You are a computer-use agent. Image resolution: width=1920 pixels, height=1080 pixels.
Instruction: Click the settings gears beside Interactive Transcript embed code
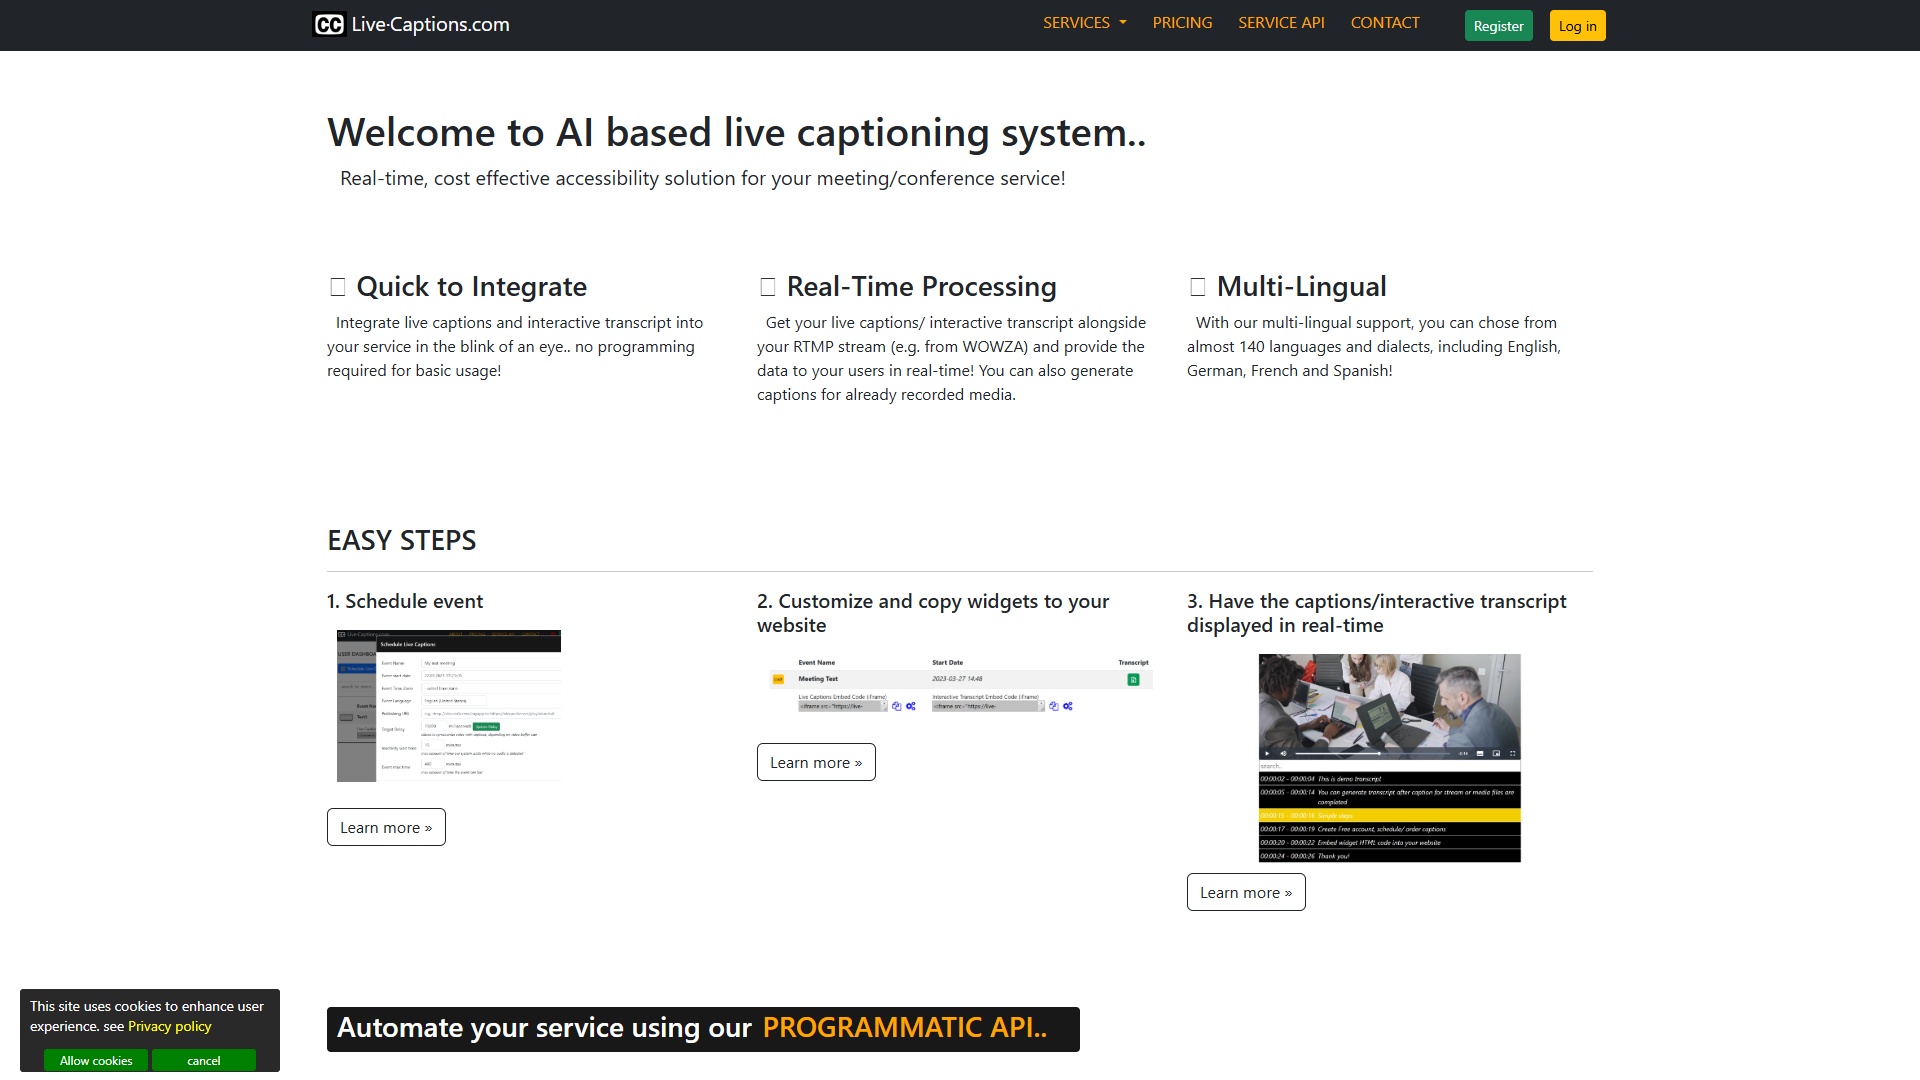pyautogui.click(x=1068, y=706)
